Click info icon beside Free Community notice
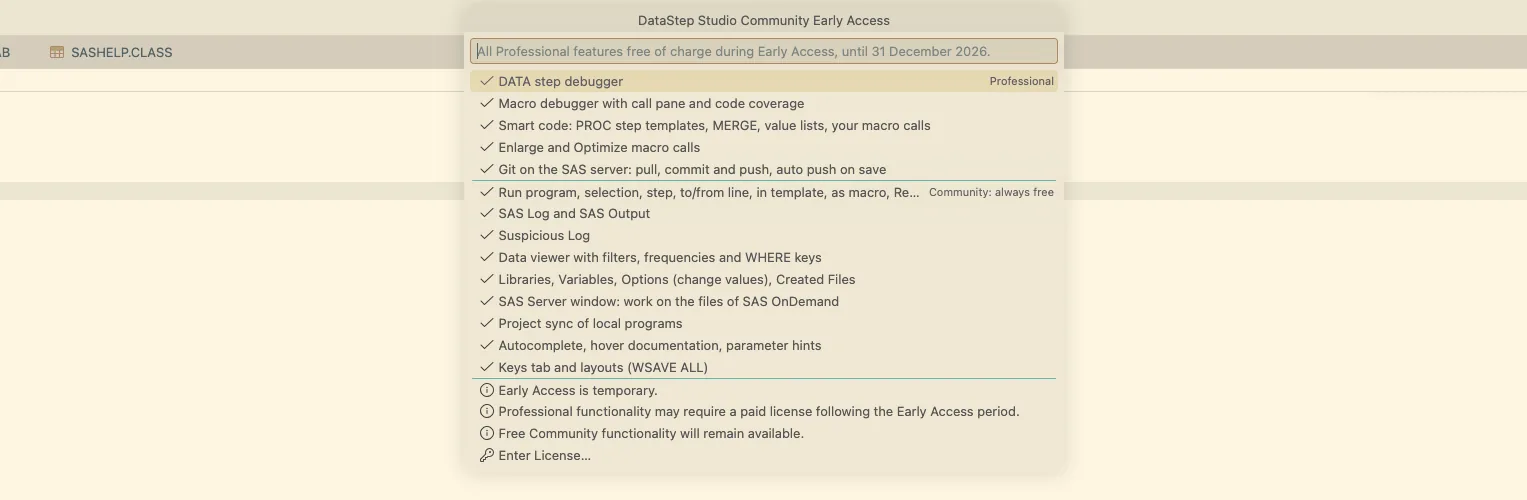This screenshot has width=1527, height=500. tap(487, 433)
